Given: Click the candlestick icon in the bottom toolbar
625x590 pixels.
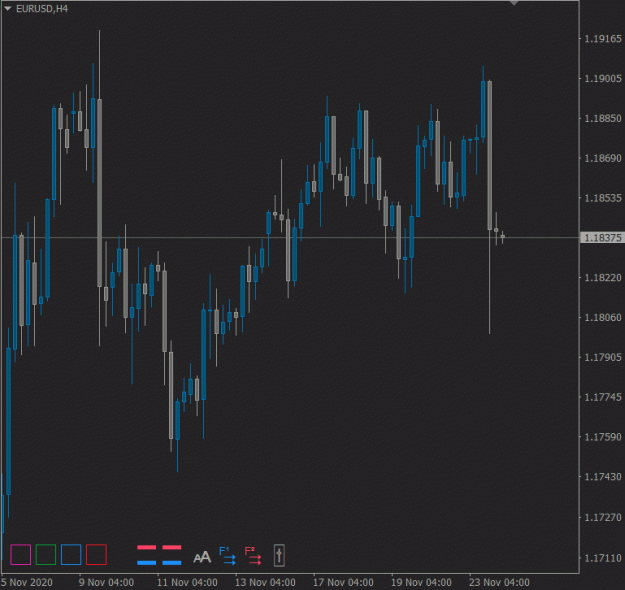Looking at the screenshot, I should click(279, 555).
